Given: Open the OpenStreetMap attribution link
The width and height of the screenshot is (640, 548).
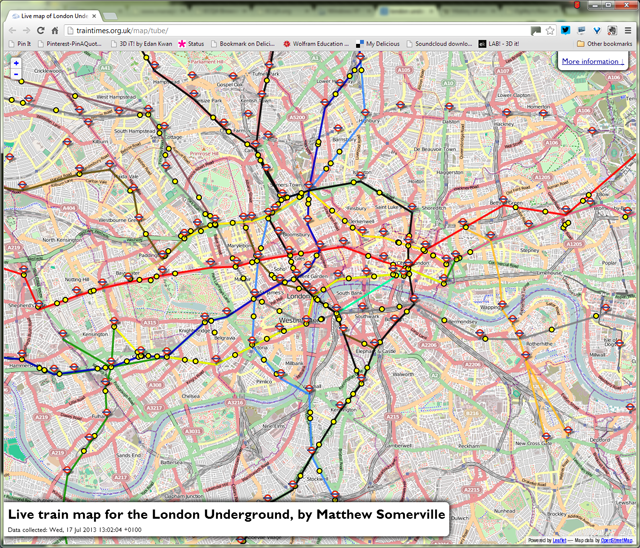Looking at the screenshot, I should coord(616,540).
